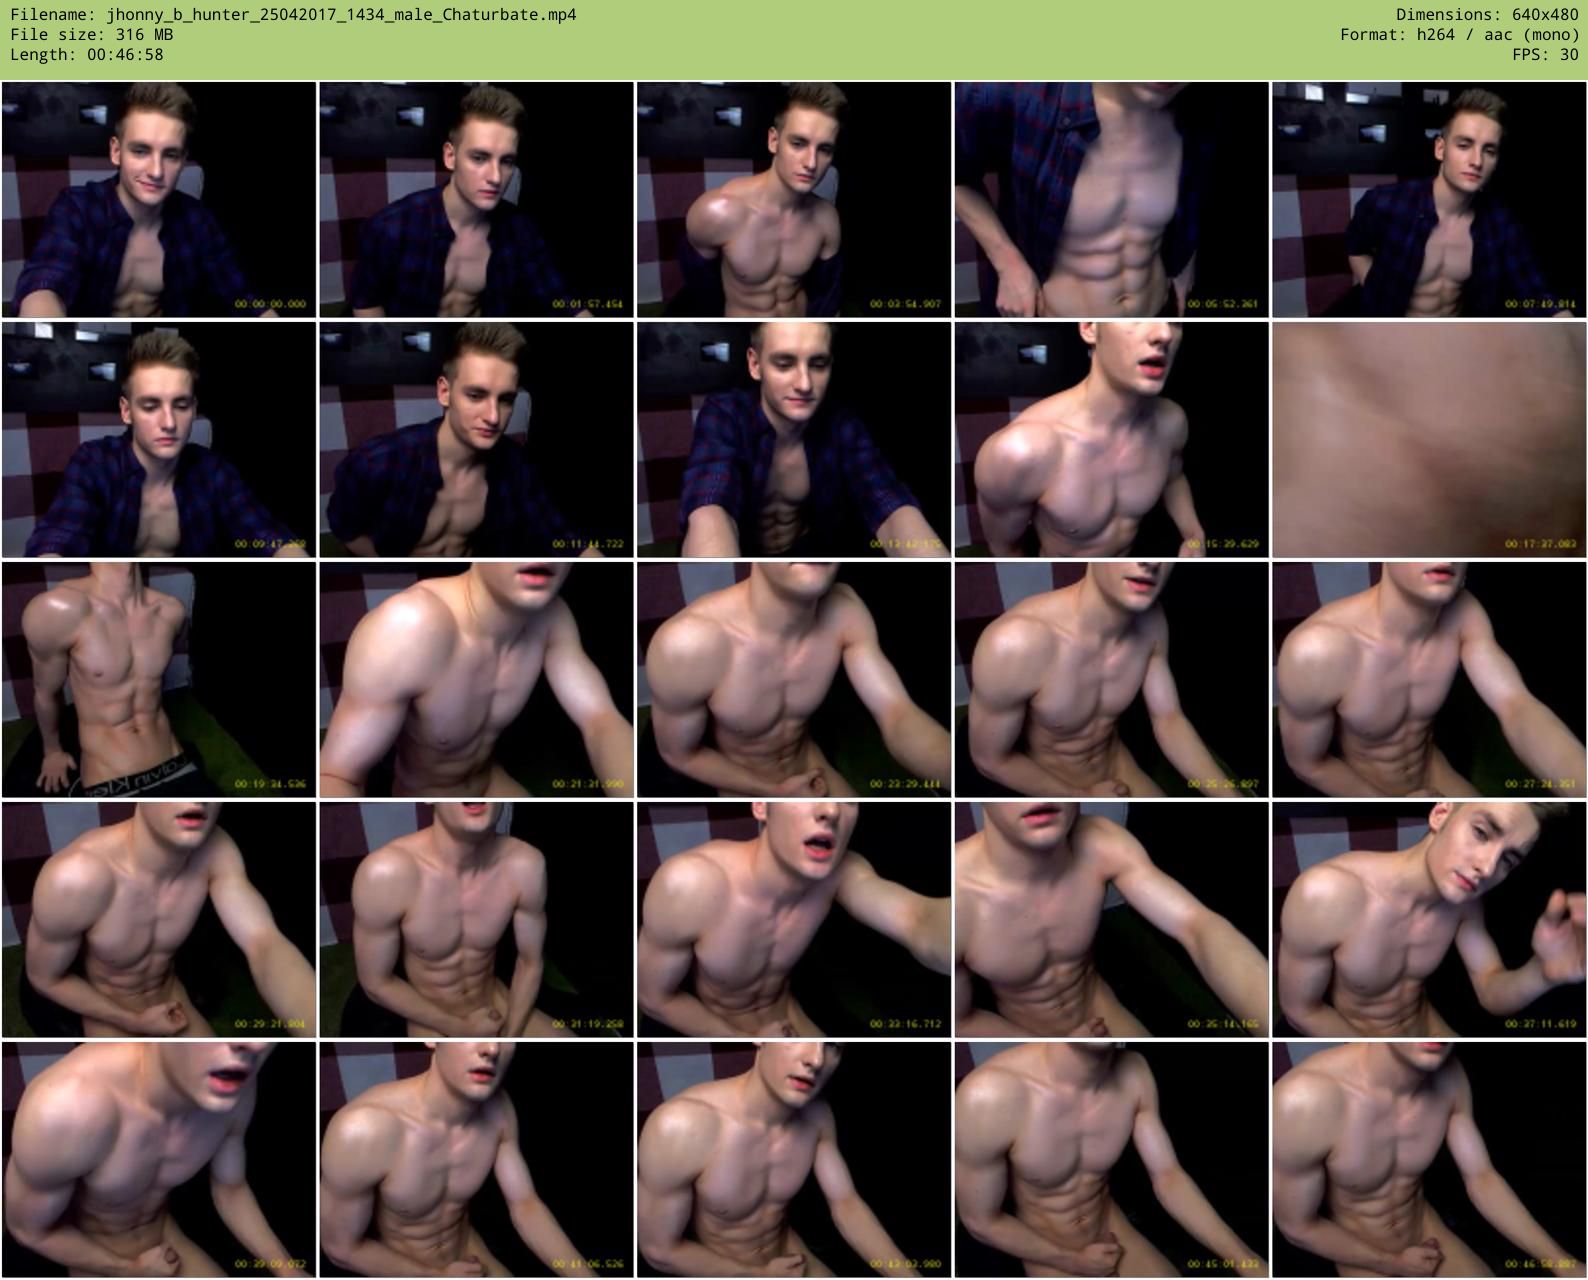
Task: Click the thumbnail timestamped 00:00:00.000
Action: 159,199
